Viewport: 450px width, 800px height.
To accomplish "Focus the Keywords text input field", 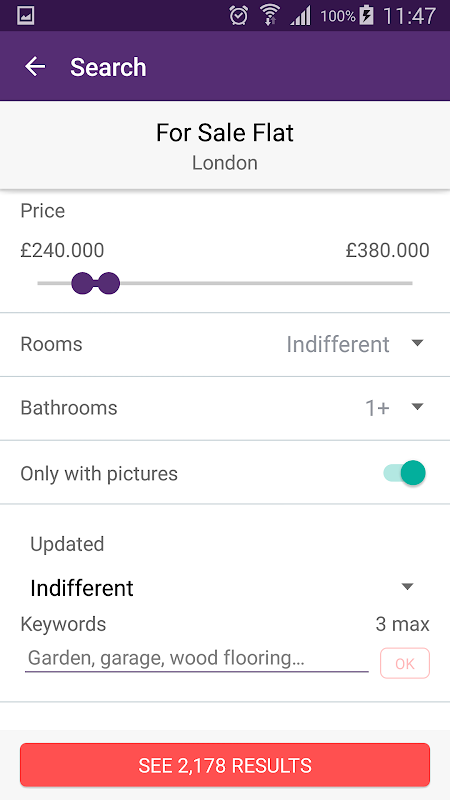I will pos(196,659).
